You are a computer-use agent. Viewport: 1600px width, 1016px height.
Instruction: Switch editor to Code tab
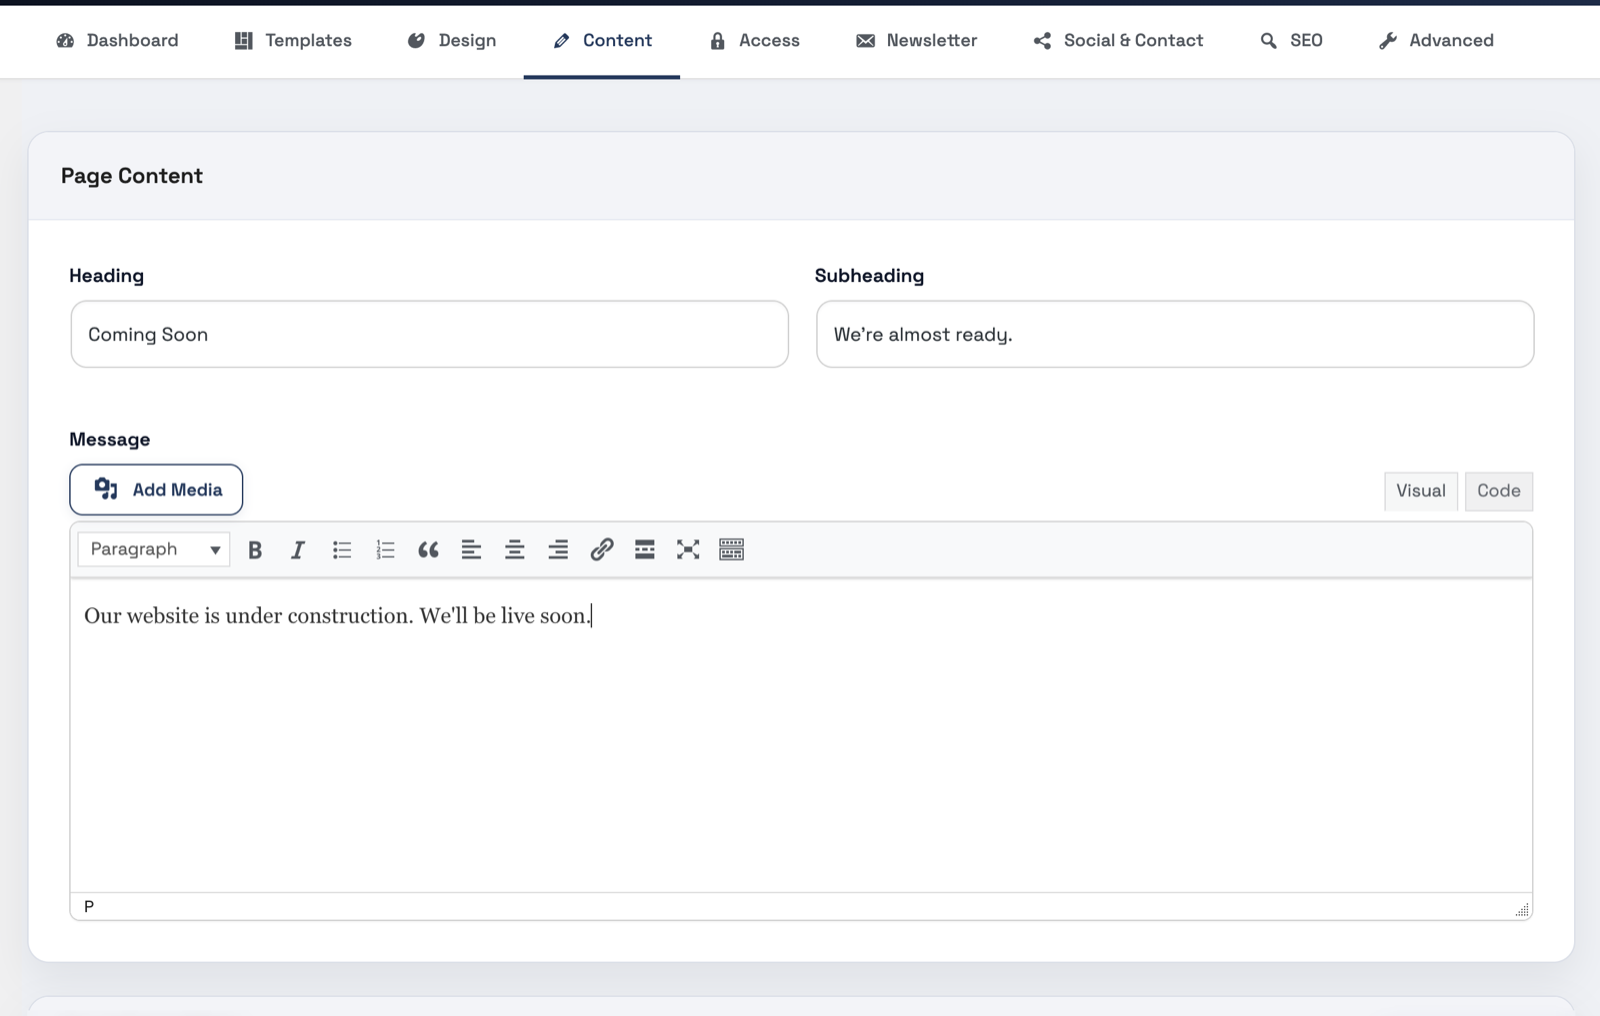coord(1498,491)
